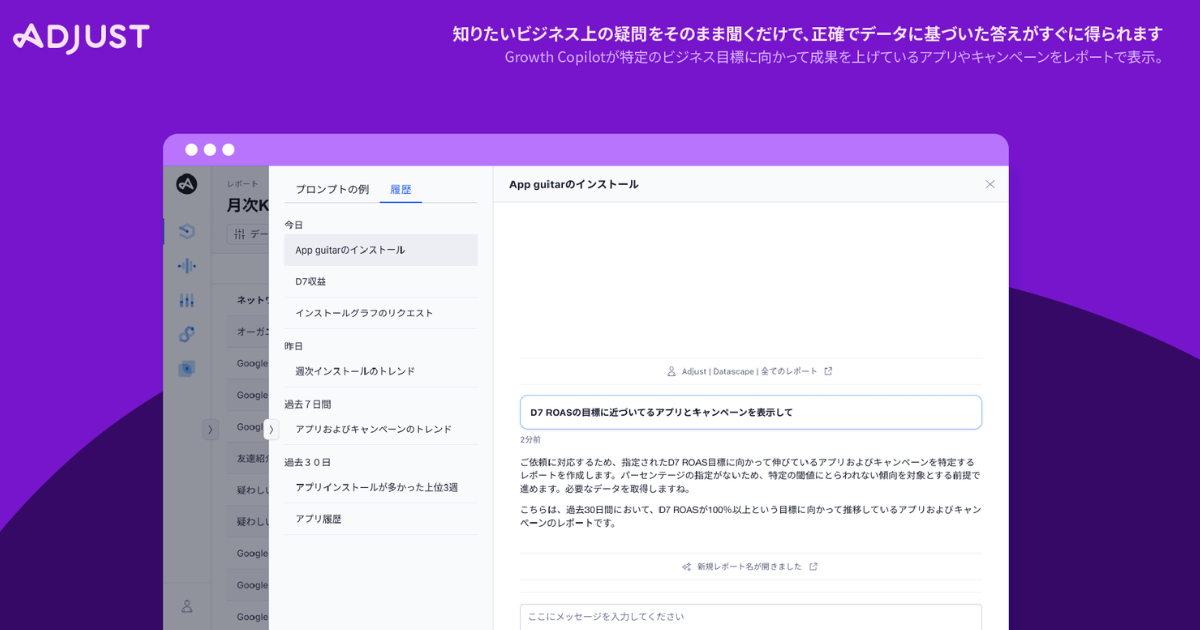This screenshot has height=630, width=1200.
Task: Close the App guitarのインストール panel
Action: click(990, 184)
